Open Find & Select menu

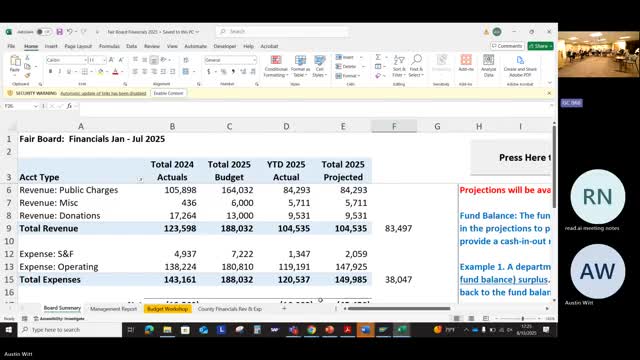tap(416, 66)
